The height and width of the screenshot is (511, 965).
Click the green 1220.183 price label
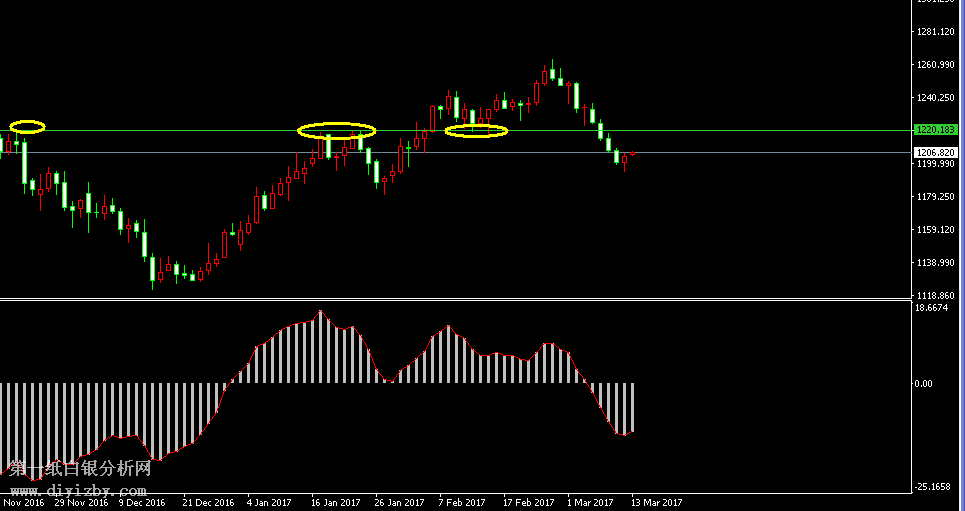pos(937,130)
